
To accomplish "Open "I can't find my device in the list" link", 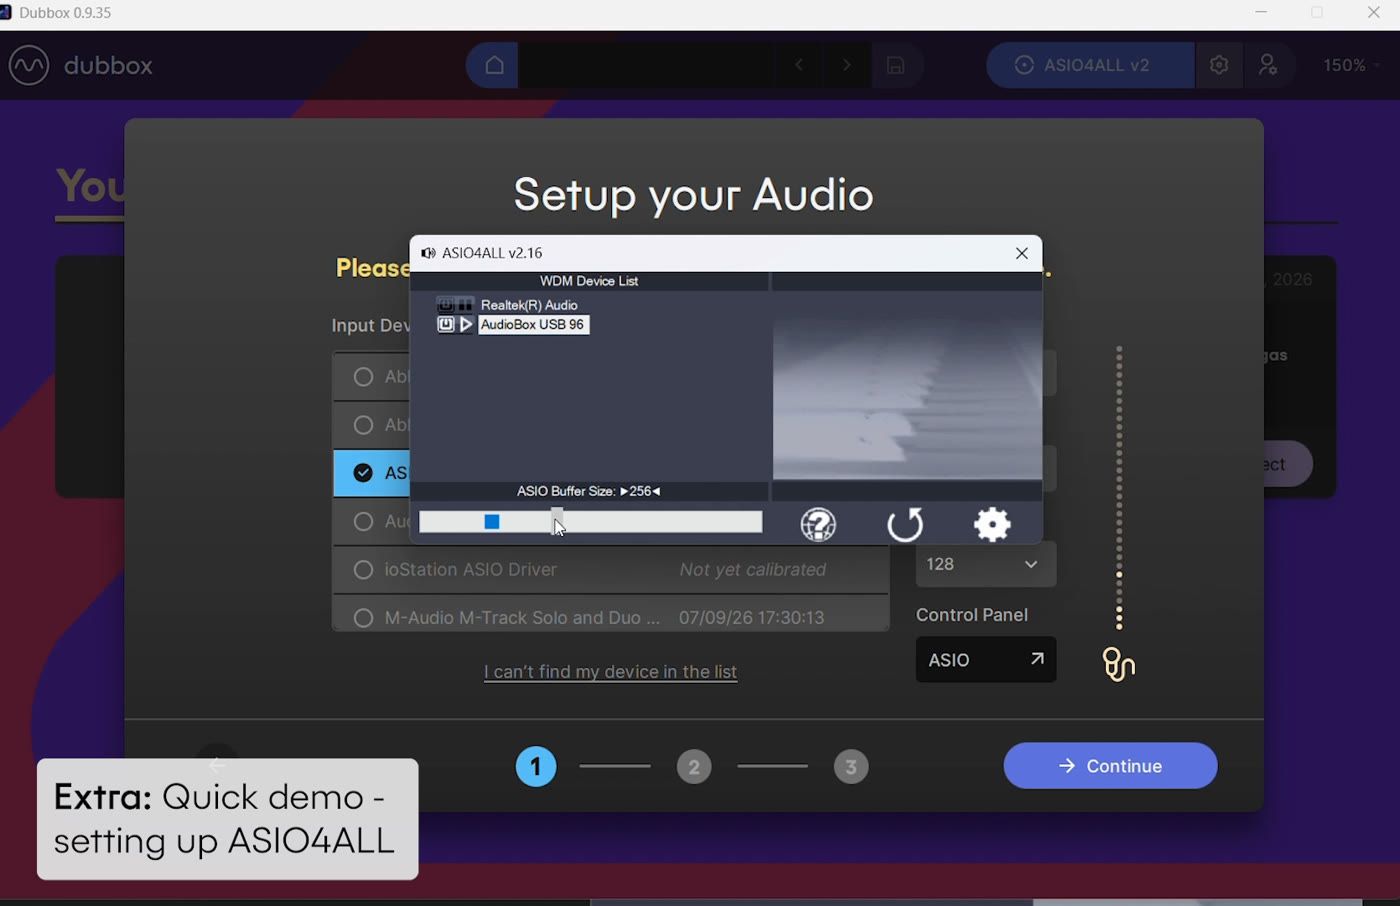I will click(610, 672).
